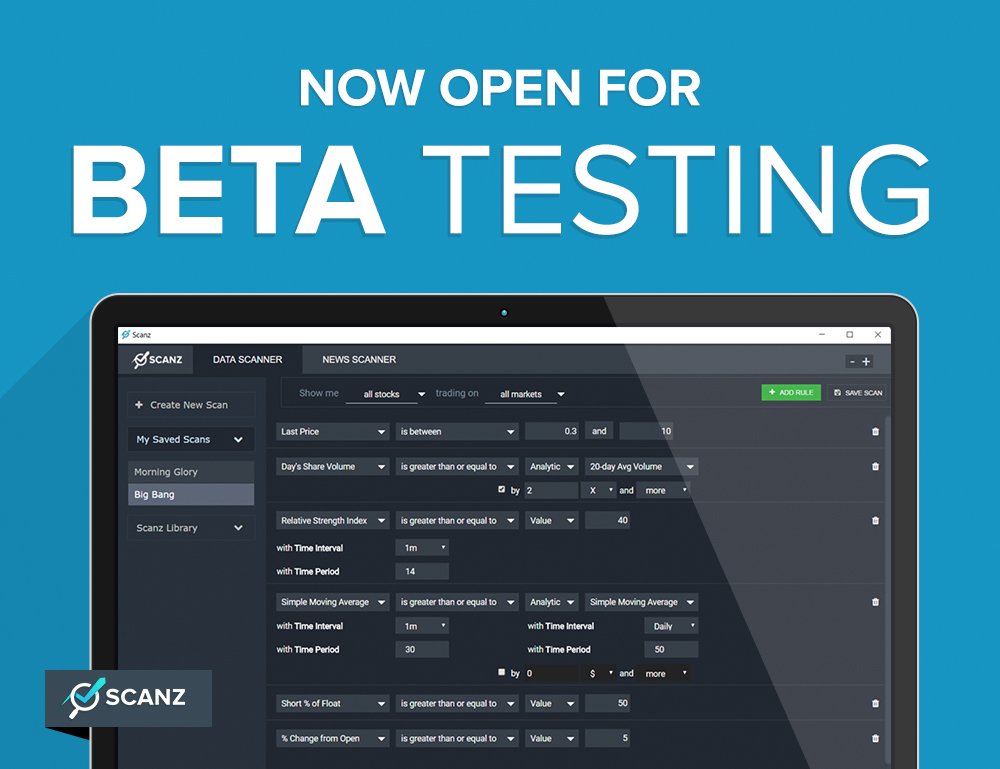The image size is (1000, 769).
Task: Open the 'all markets' dropdown
Action: [x=526, y=394]
